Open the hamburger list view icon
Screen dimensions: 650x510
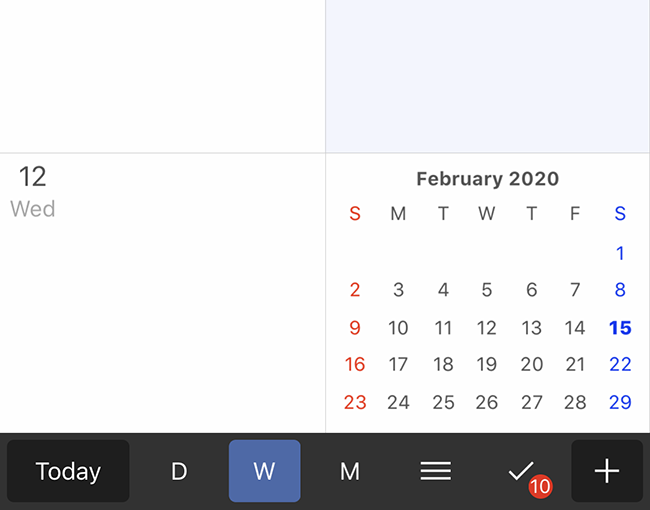(x=435, y=471)
